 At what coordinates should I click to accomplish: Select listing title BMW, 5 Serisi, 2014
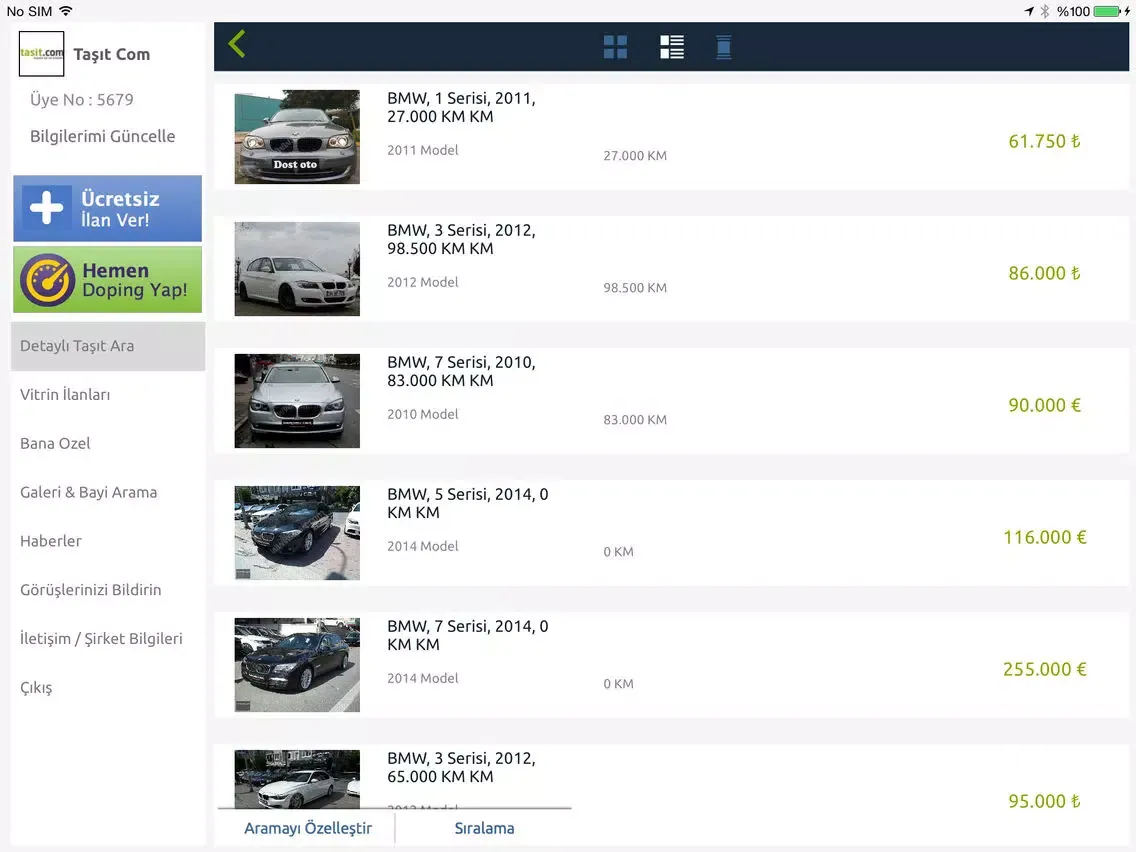coord(468,503)
